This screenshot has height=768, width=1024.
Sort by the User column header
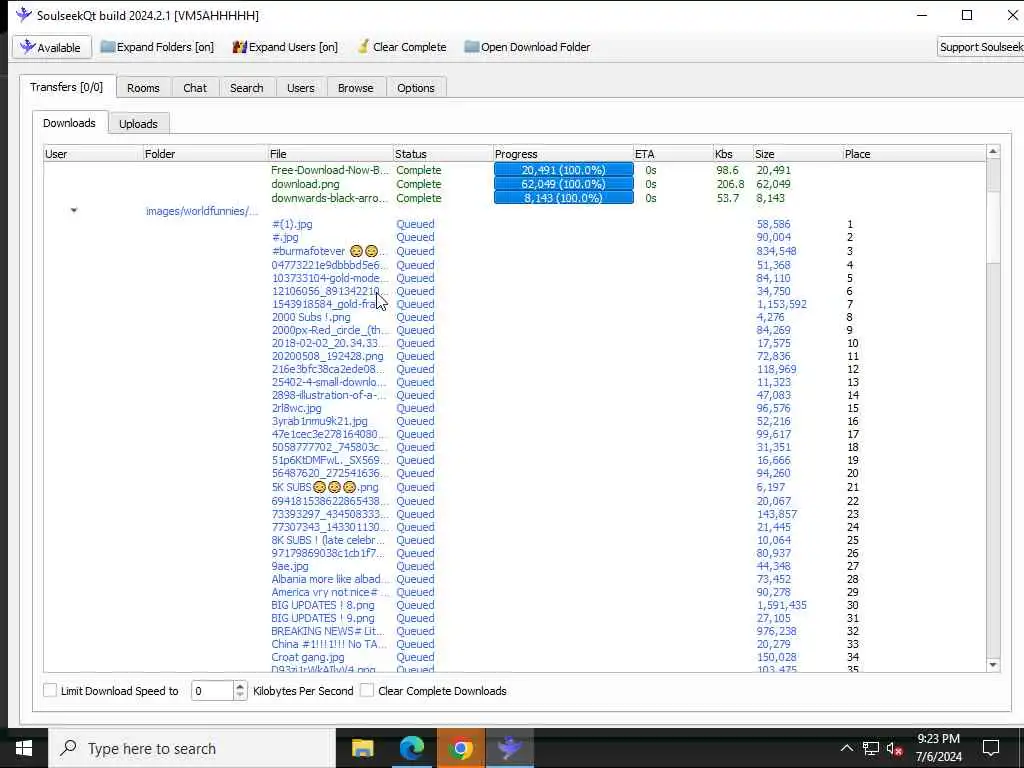click(93, 154)
